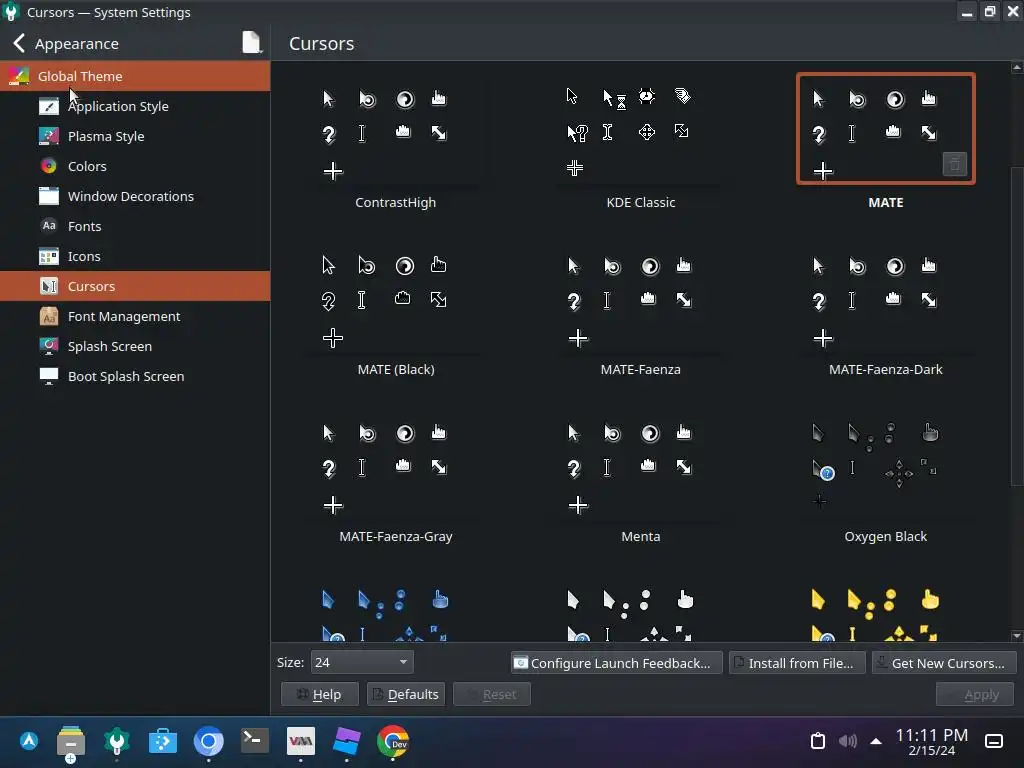This screenshot has width=1024, height=768.
Task: Click the Reset button
Action: click(x=492, y=694)
